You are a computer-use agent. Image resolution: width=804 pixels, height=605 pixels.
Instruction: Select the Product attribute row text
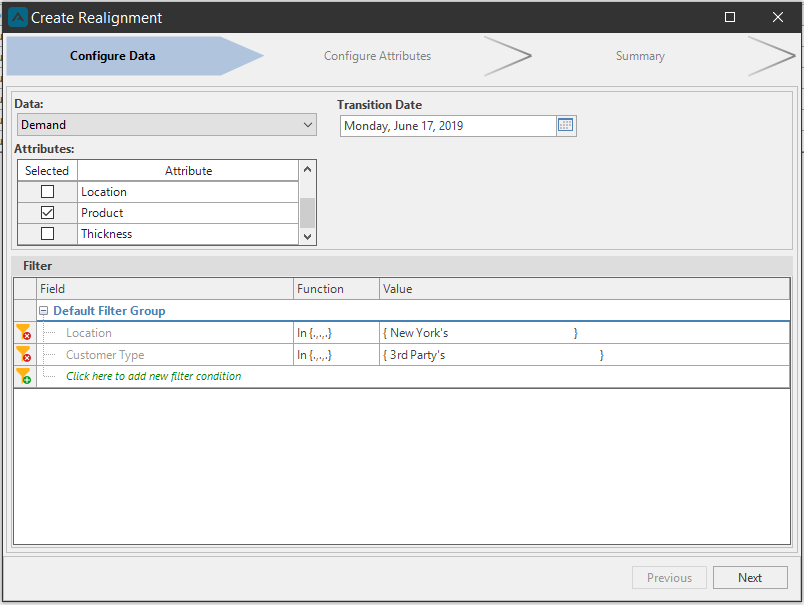(102, 213)
